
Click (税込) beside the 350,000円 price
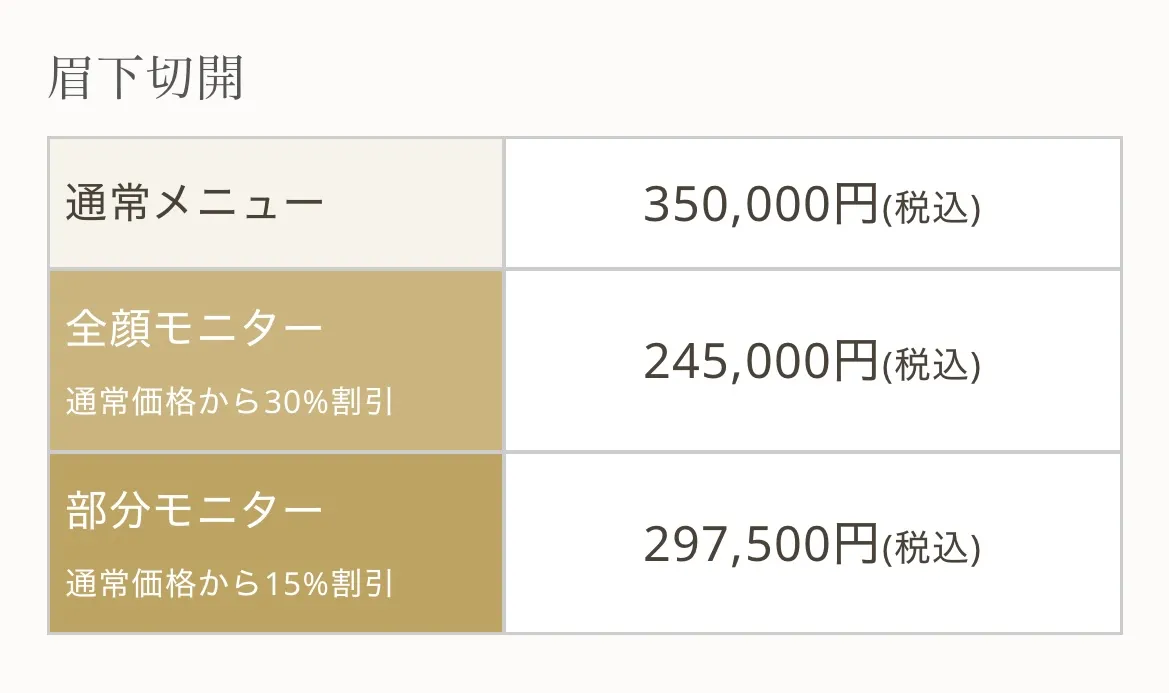click(931, 209)
